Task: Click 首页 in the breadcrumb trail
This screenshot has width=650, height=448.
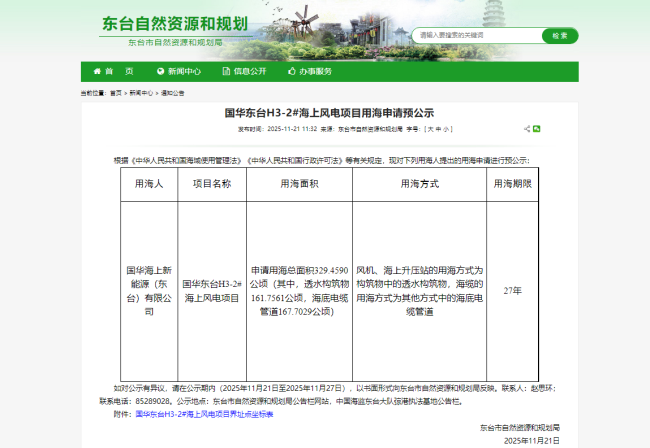Action: (116, 93)
